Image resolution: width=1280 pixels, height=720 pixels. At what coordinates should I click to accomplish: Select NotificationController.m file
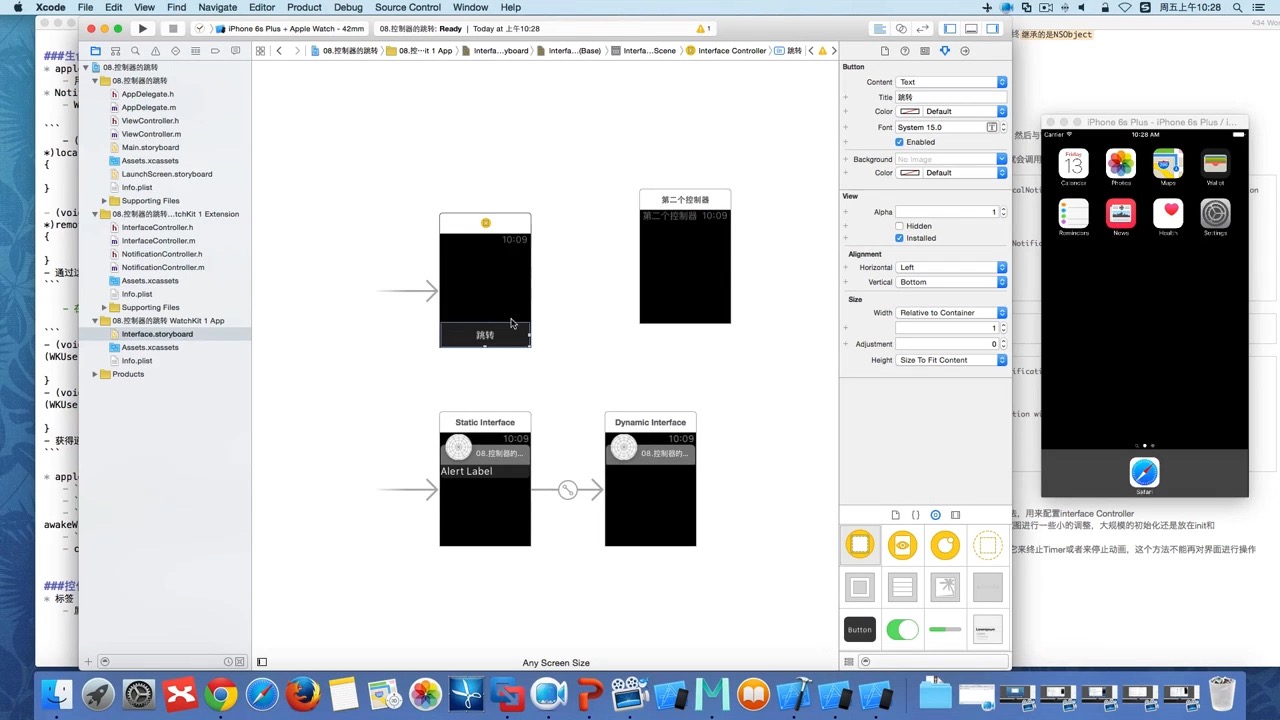coord(165,267)
